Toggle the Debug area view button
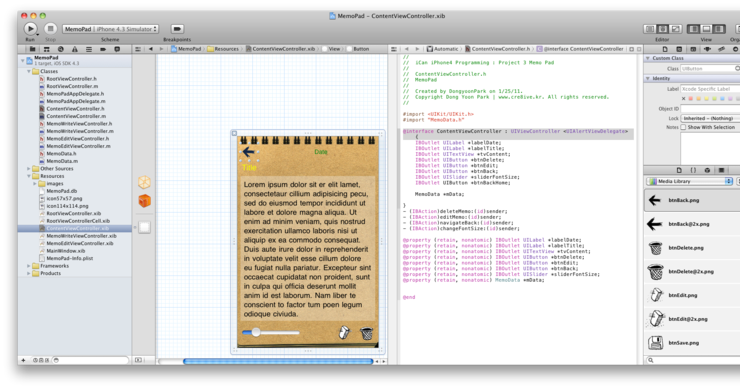Viewport: 740px width, 389px height. tap(706, 29)
